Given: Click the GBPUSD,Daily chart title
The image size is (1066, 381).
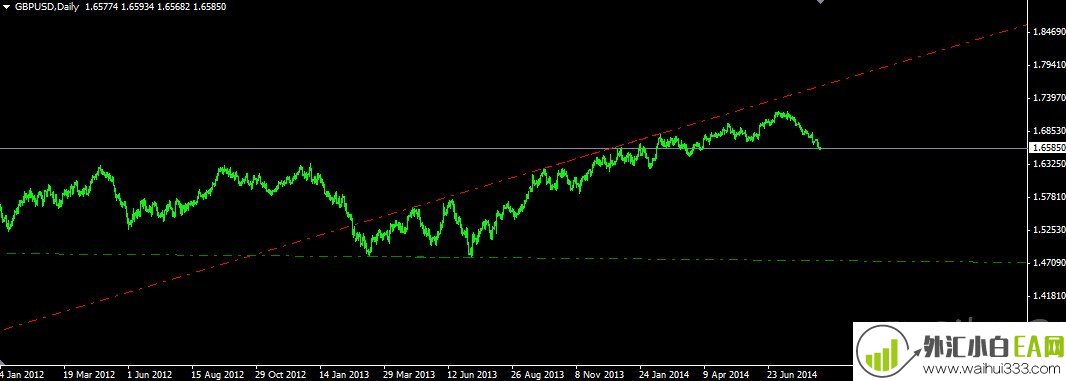Looking at the screenshot, I should (46, 6).
